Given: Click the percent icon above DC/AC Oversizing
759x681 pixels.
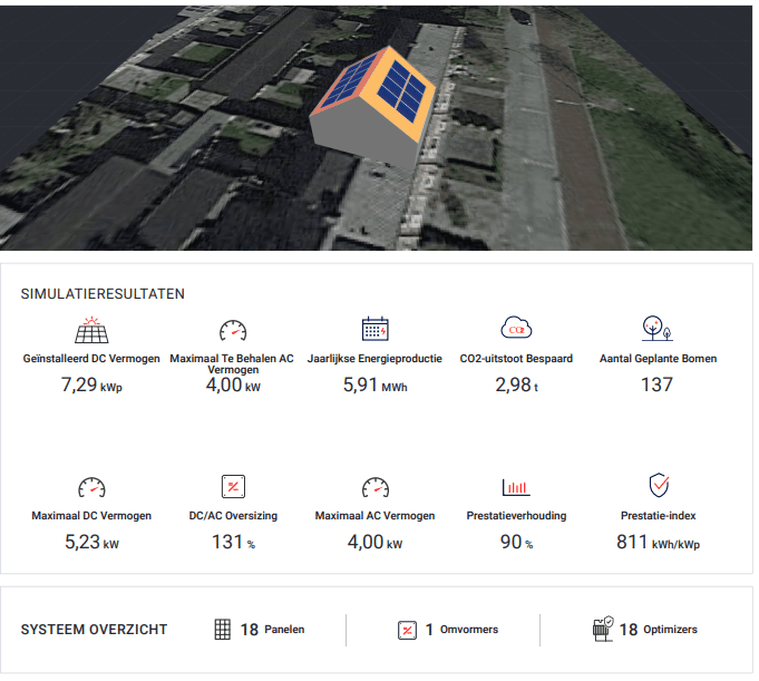Looking at the screenshot, I should coord(233,486).
